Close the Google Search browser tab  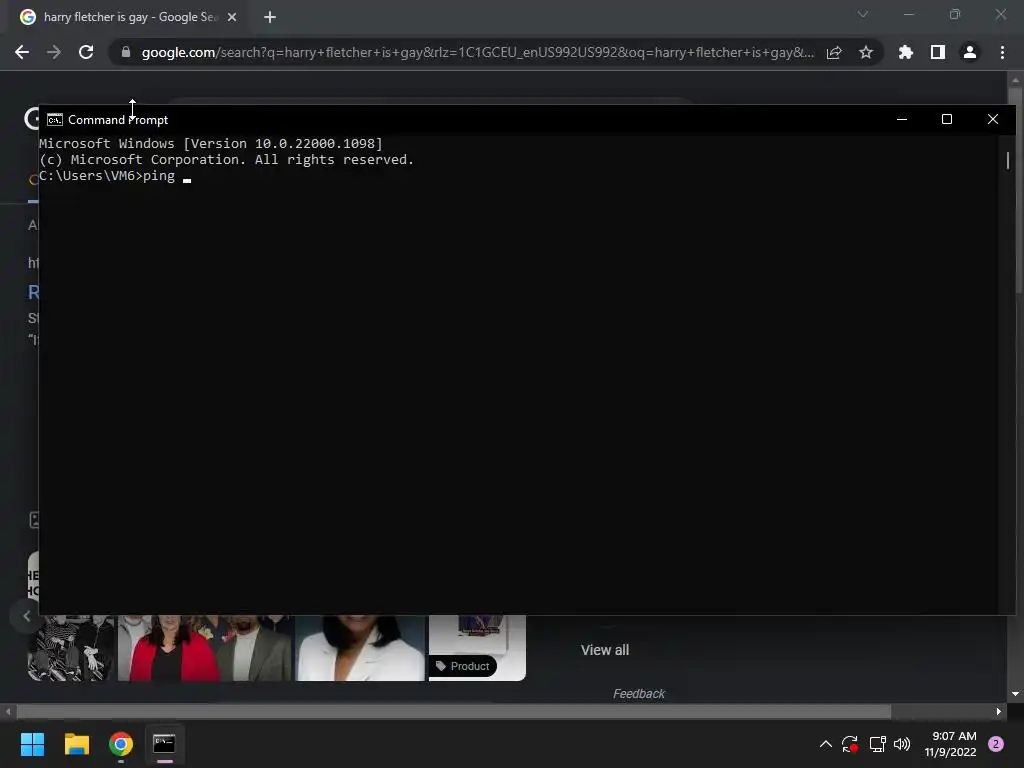click(x=232, y=17)
